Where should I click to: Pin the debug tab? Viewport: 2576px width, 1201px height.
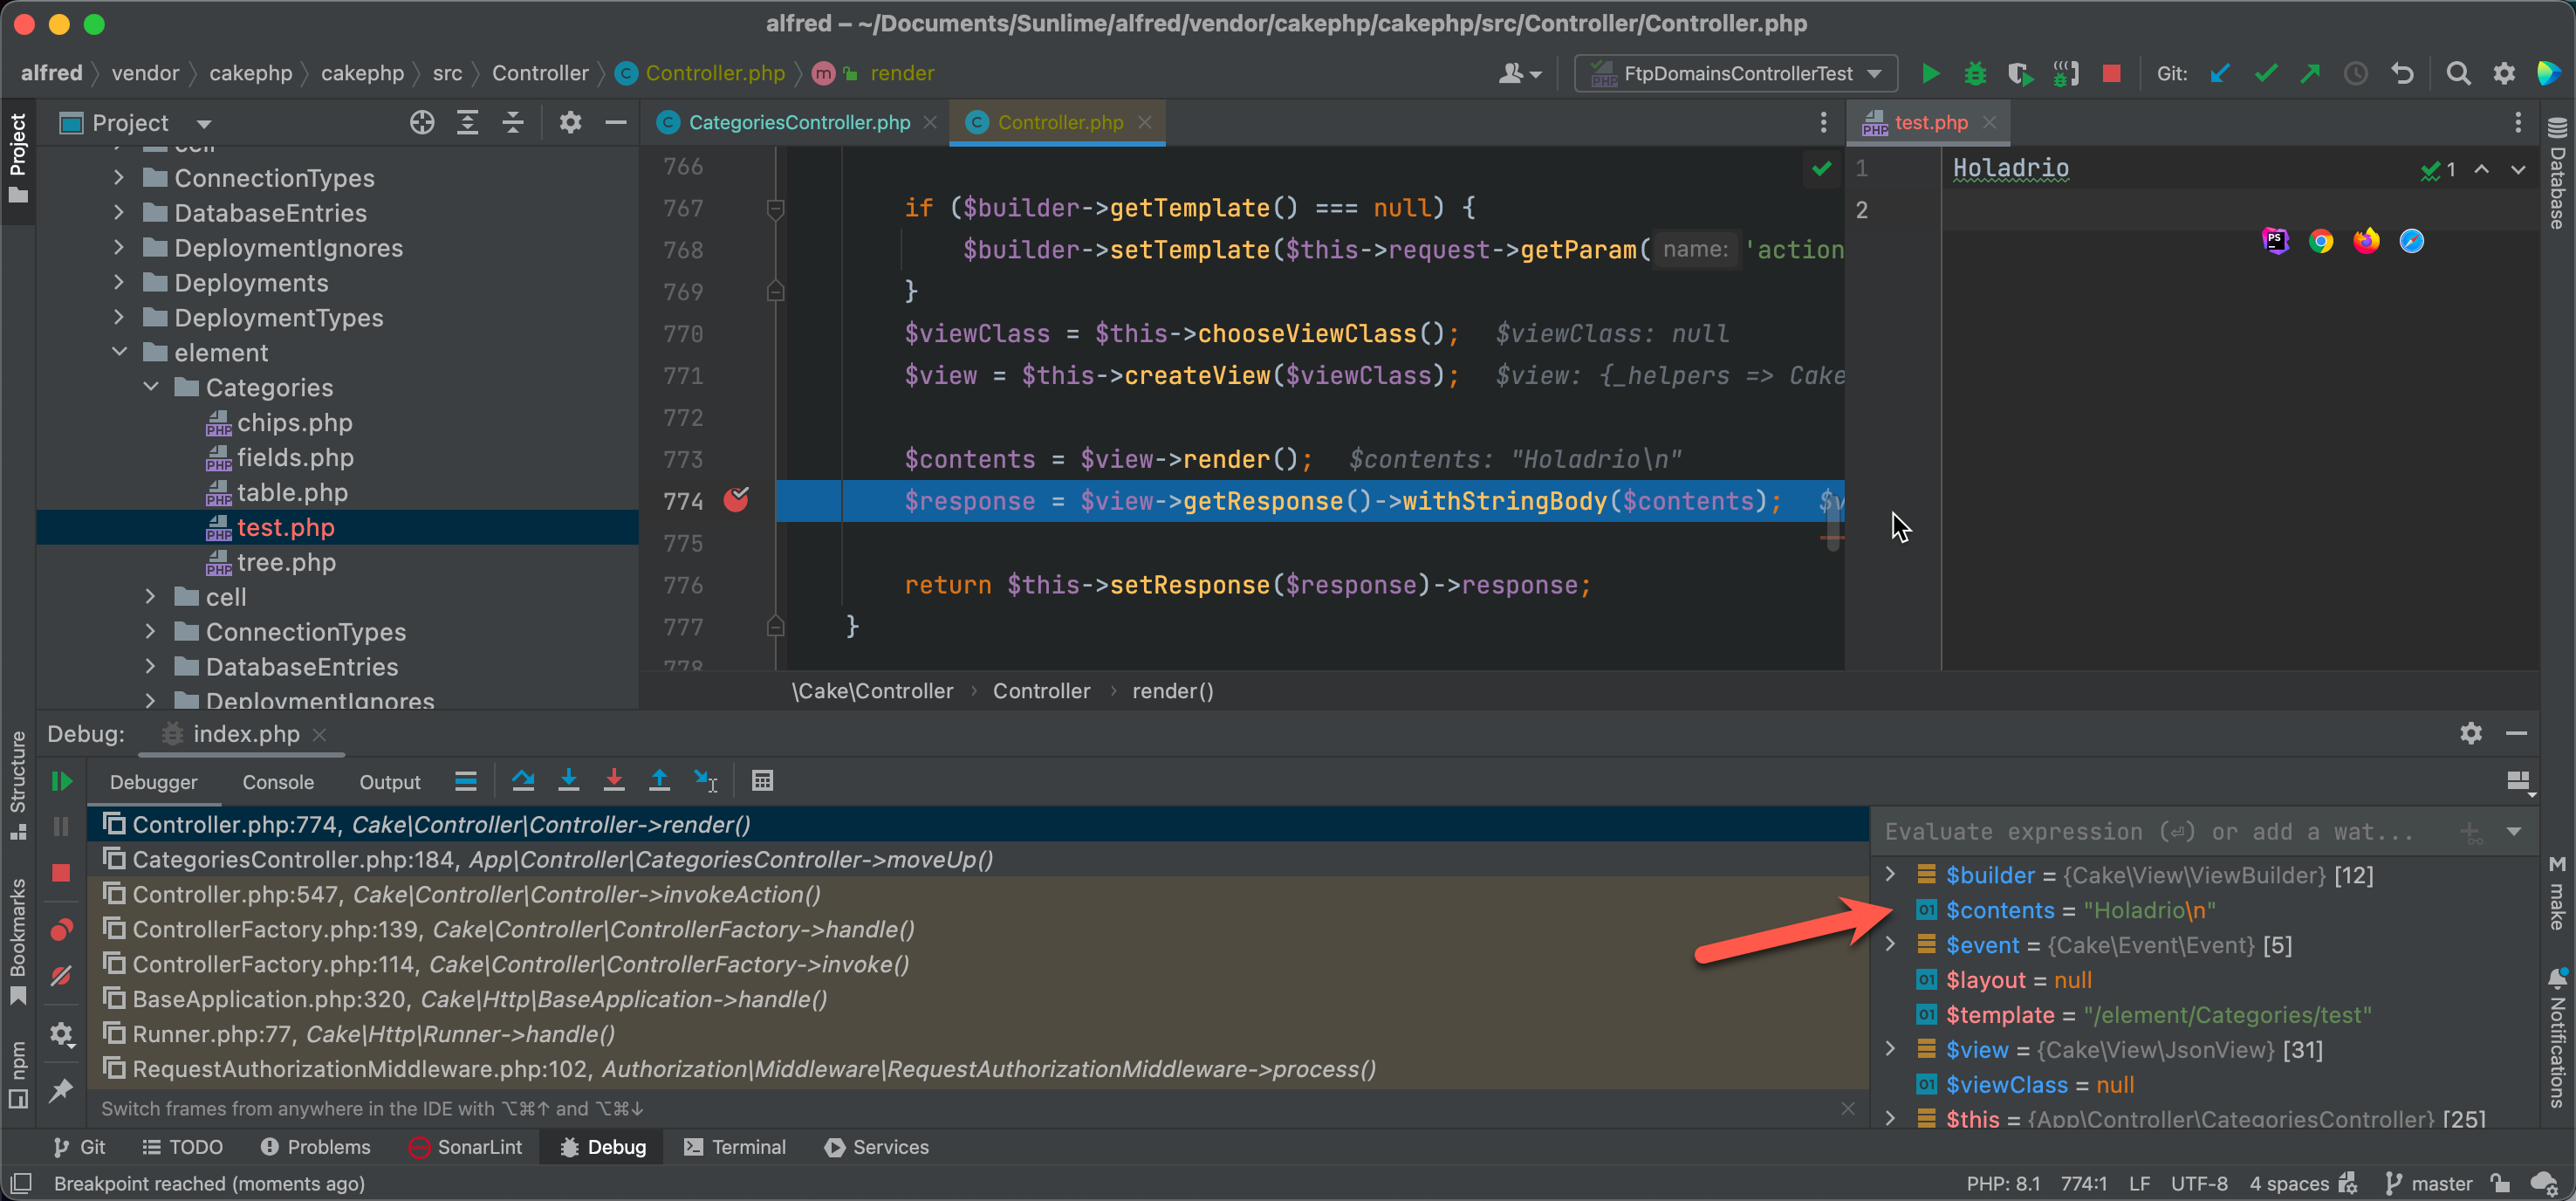coord(61,1090)
